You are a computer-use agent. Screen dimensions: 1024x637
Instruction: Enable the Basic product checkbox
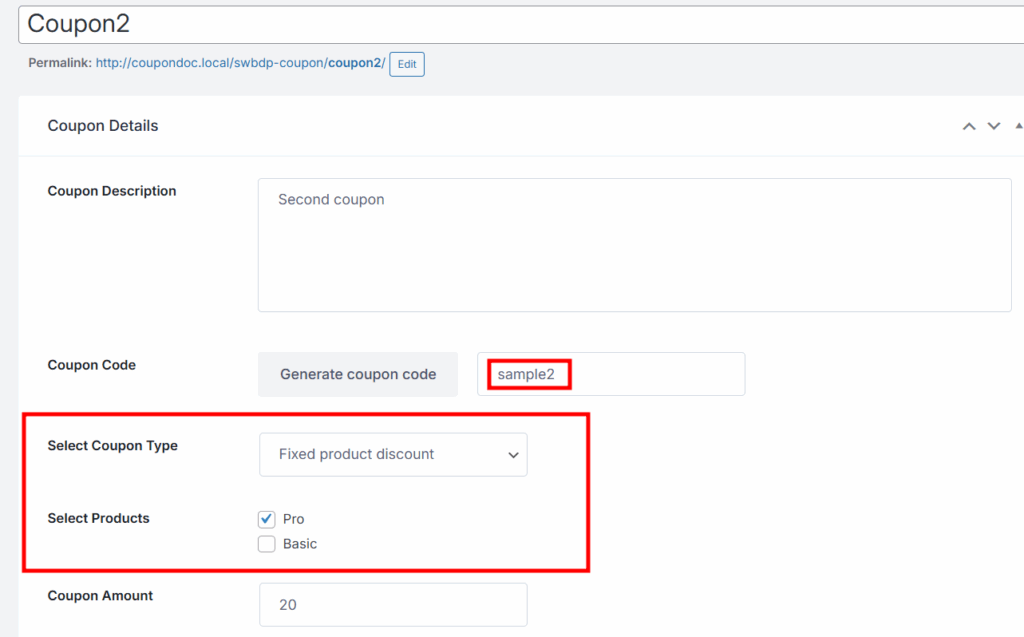267,544
